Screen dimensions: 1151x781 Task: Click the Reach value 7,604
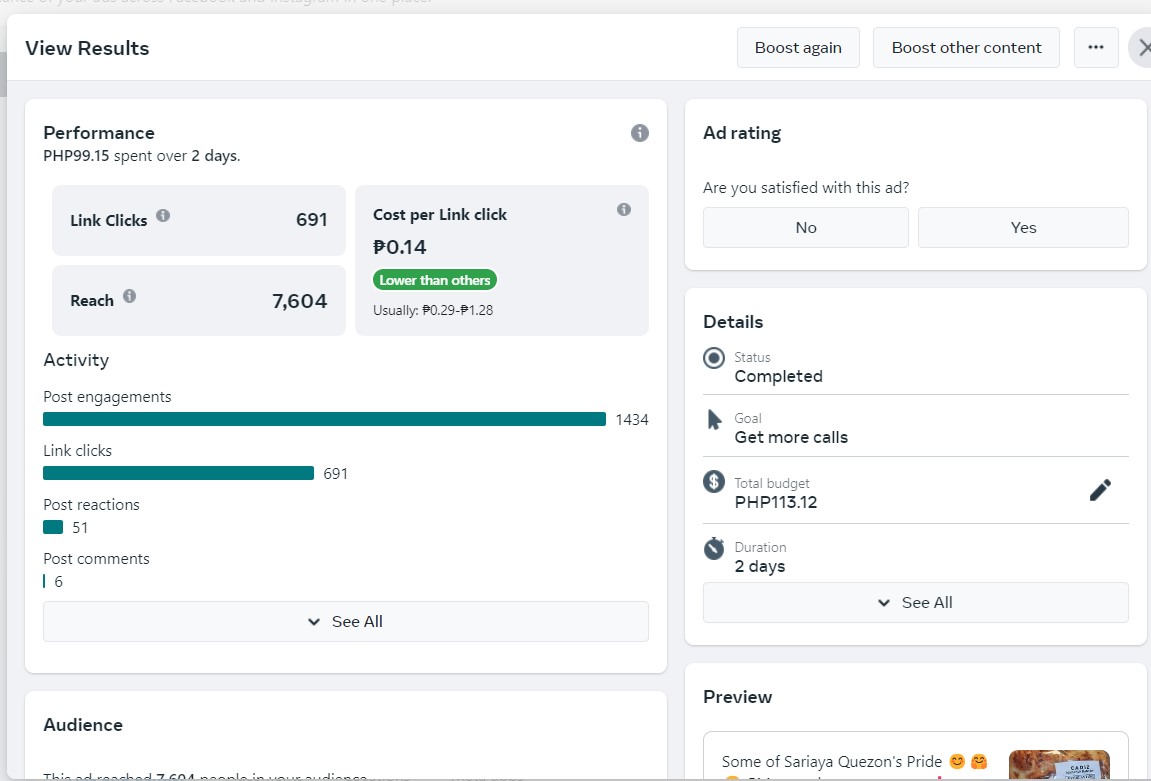coord(299,301)
